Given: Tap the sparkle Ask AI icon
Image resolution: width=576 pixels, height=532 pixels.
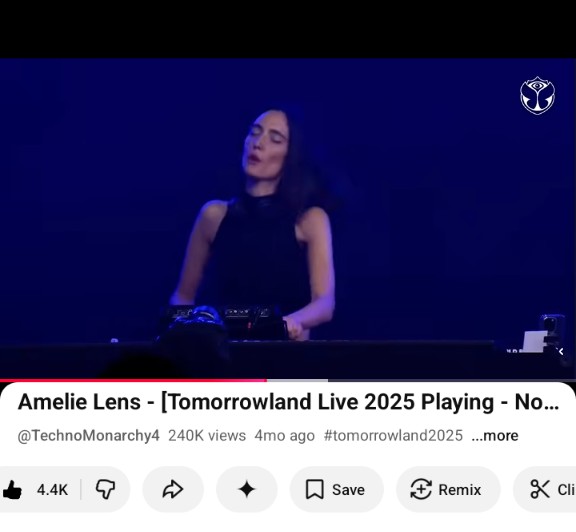Looking at the screenshot, I should point(246,489).
